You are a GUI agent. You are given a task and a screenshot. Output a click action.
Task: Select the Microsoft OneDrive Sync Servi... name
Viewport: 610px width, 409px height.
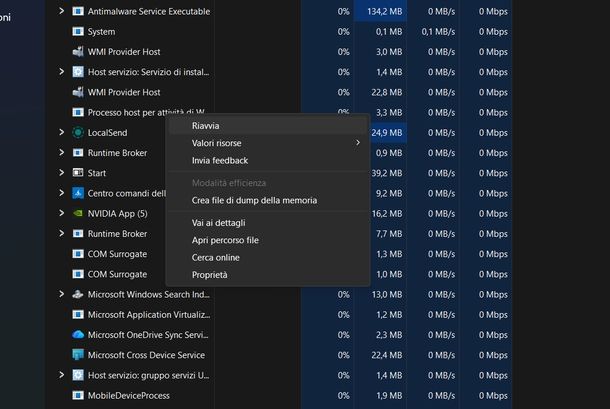[148, 335]
